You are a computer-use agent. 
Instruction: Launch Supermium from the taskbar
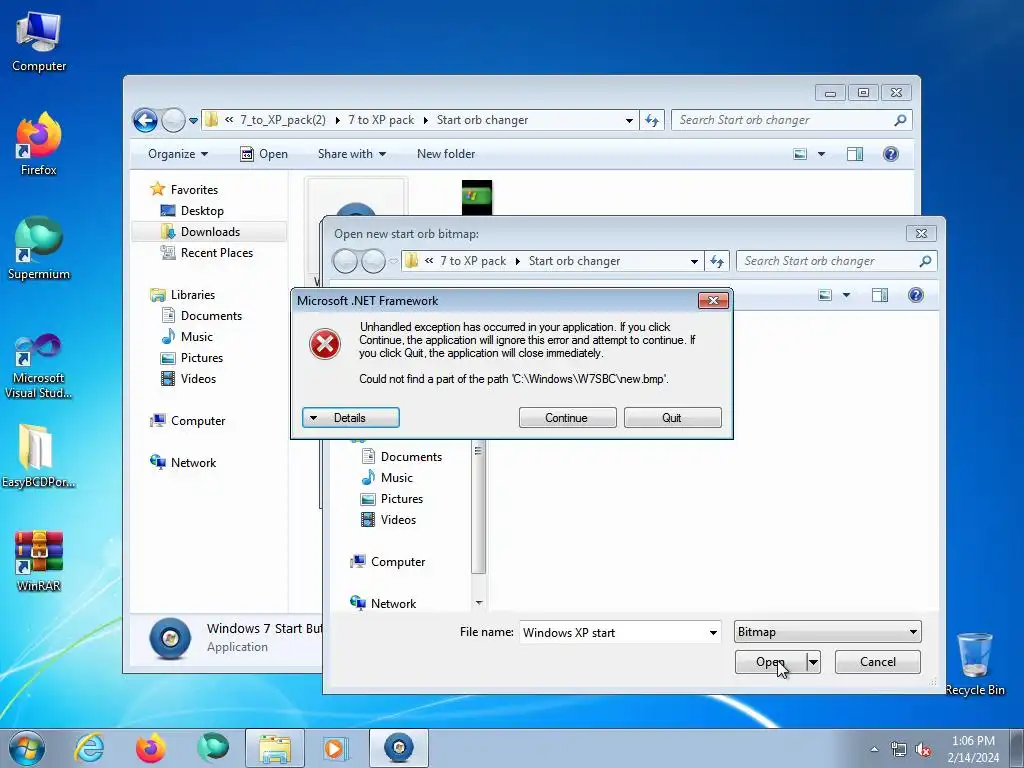[x=213, y=748]
